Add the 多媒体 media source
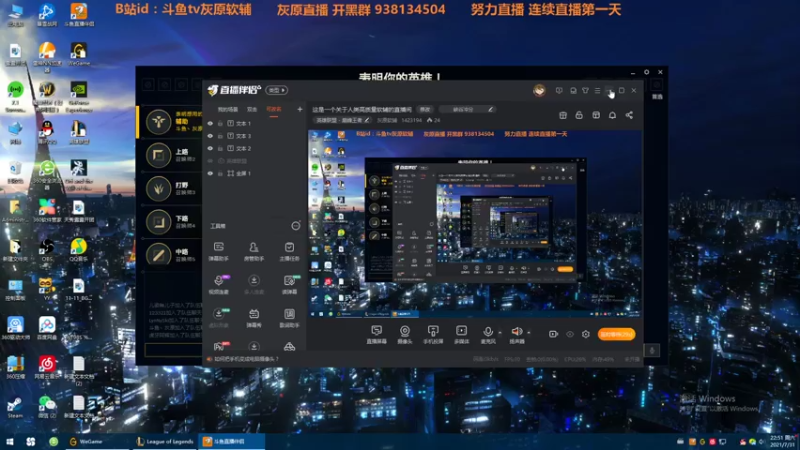The width and height of the screenshot is (800, 450). pos(461,335)
